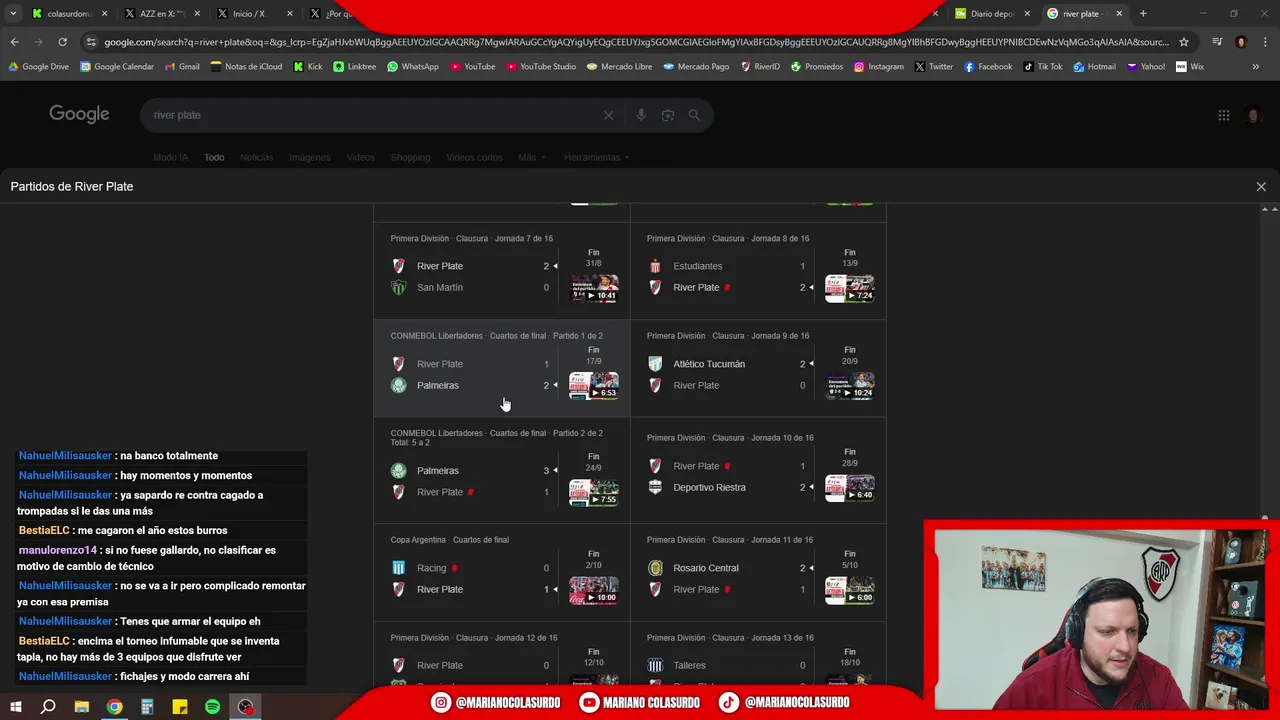Open File Explorer from the taskbar
1280x720 pixels.
pyautogui.click(x=82, y=707)
